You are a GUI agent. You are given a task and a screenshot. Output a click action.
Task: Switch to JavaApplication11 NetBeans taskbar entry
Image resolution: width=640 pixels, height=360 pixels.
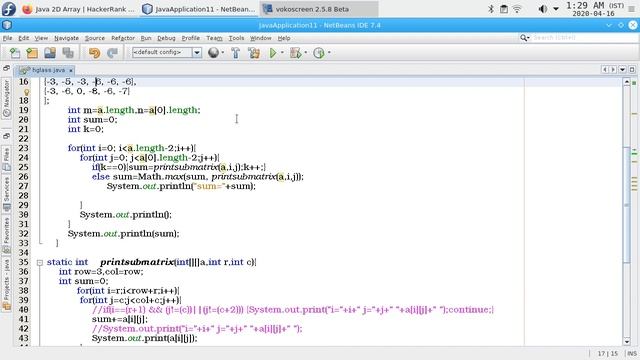[199, 9]
